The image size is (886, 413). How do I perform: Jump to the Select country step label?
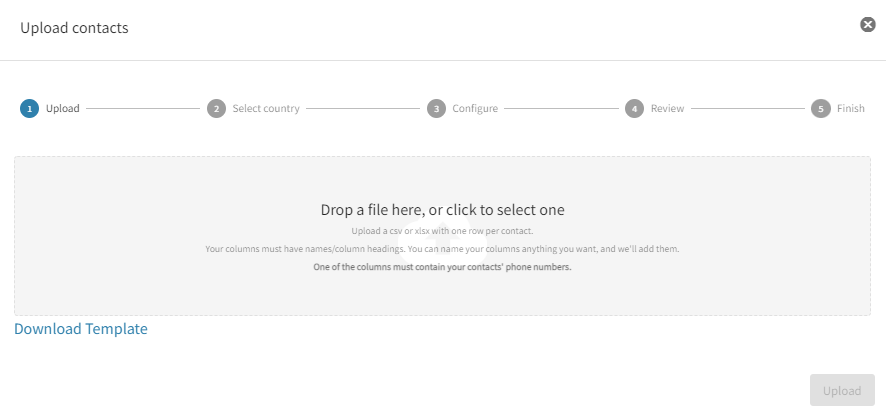click(x=266, y=109)
